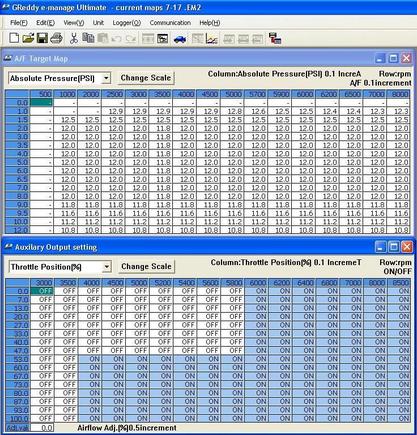The width and height of the screenshot is (417, 435).
Task: Select the 27.0 throttle row header
Action: coord(18,325)
